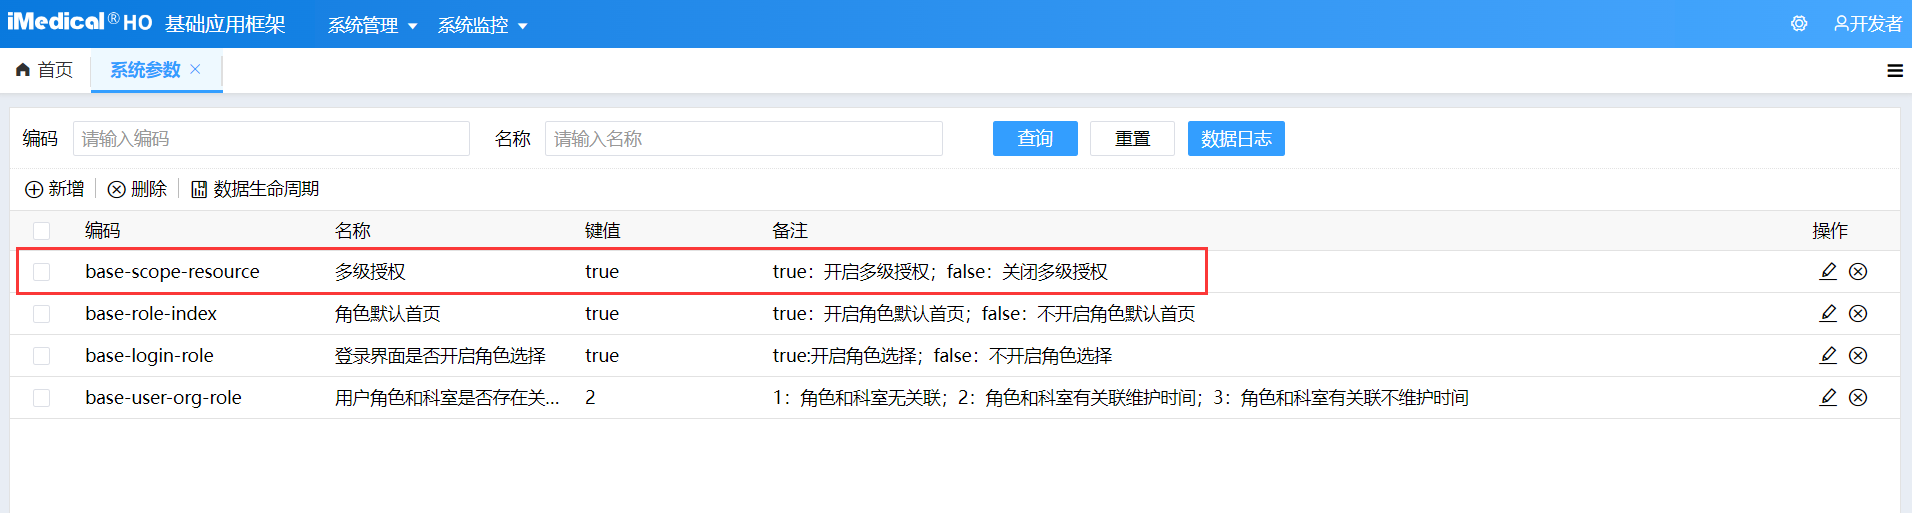
Task: Select the base-scope-resource code cell
Action: tap(172, 271)
